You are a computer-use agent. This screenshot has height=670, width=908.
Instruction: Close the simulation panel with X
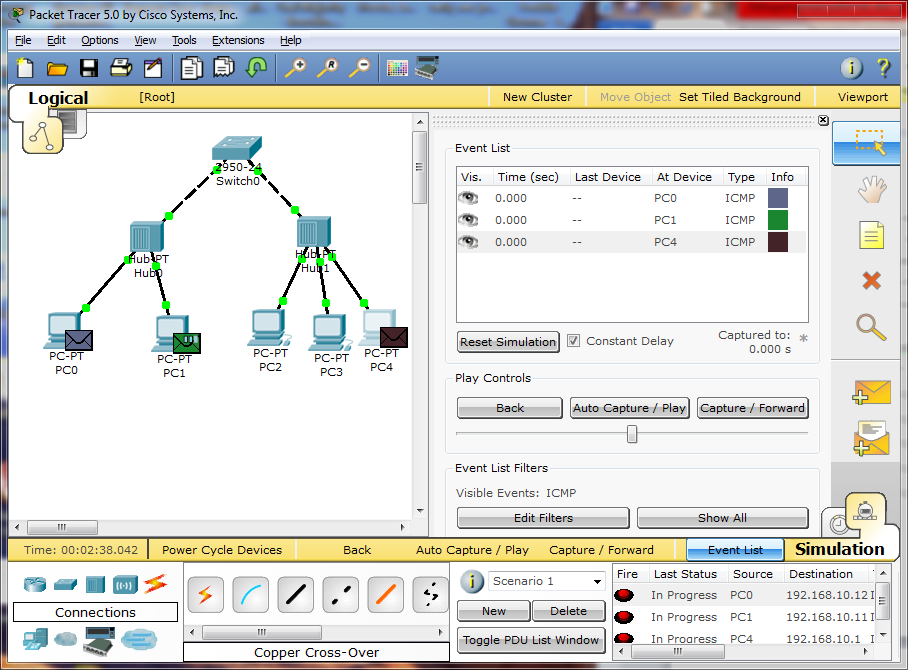pyautogui.click(x=823, y=120)
